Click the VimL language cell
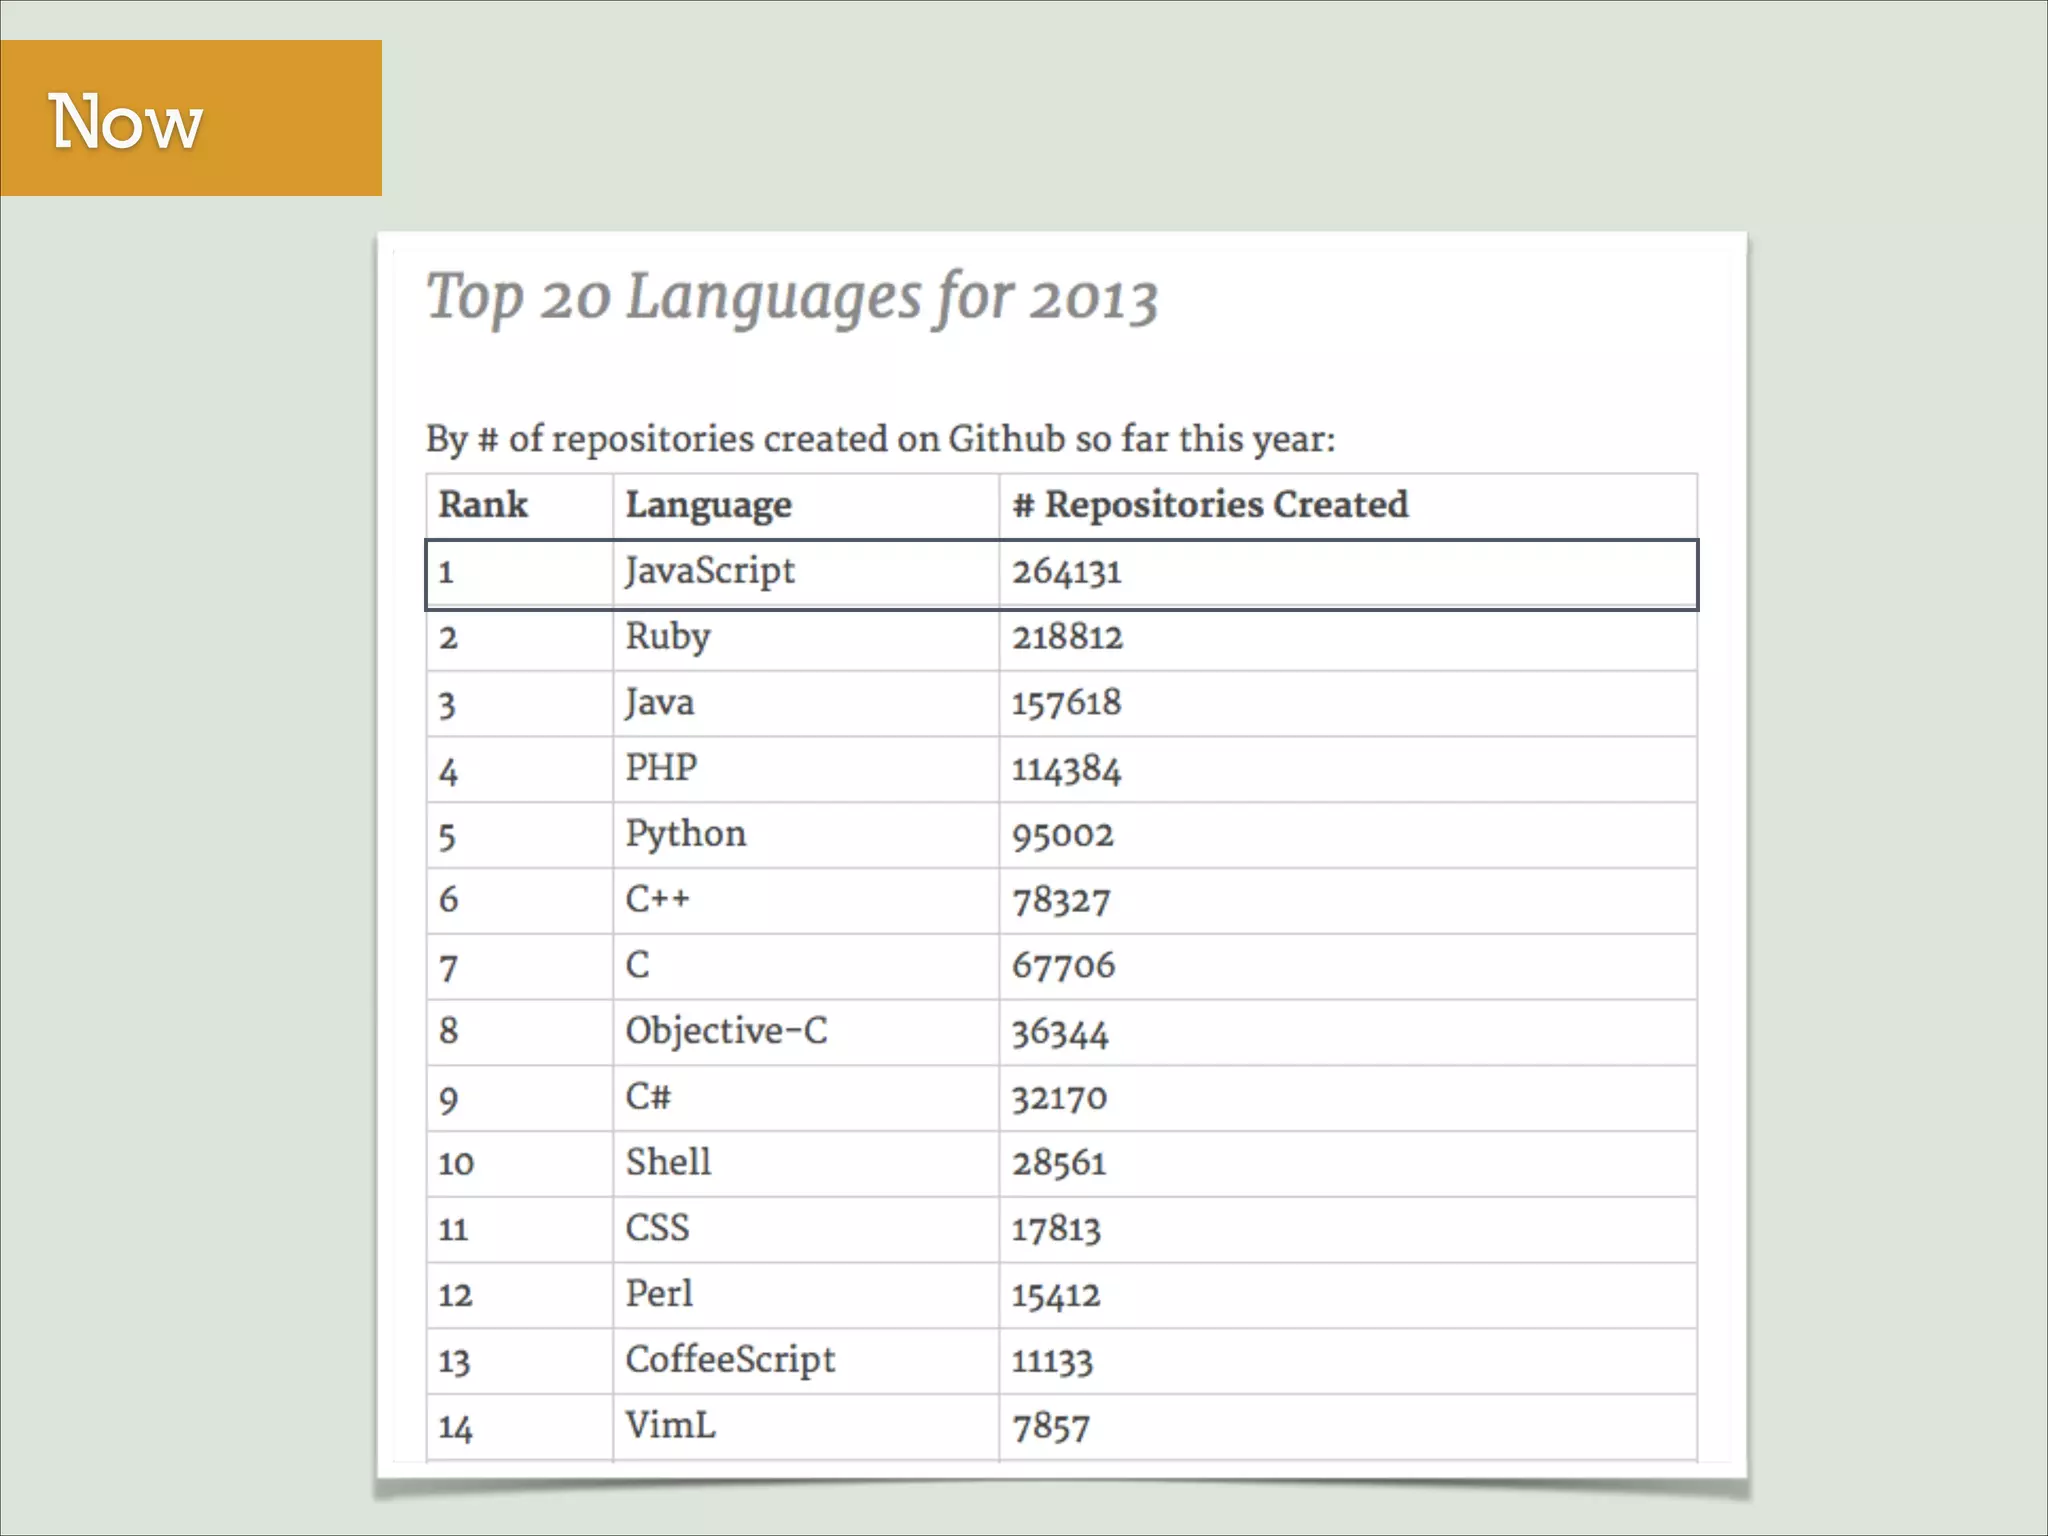The height and width of the screenshot is (1536, 2048). point(670,1425)
